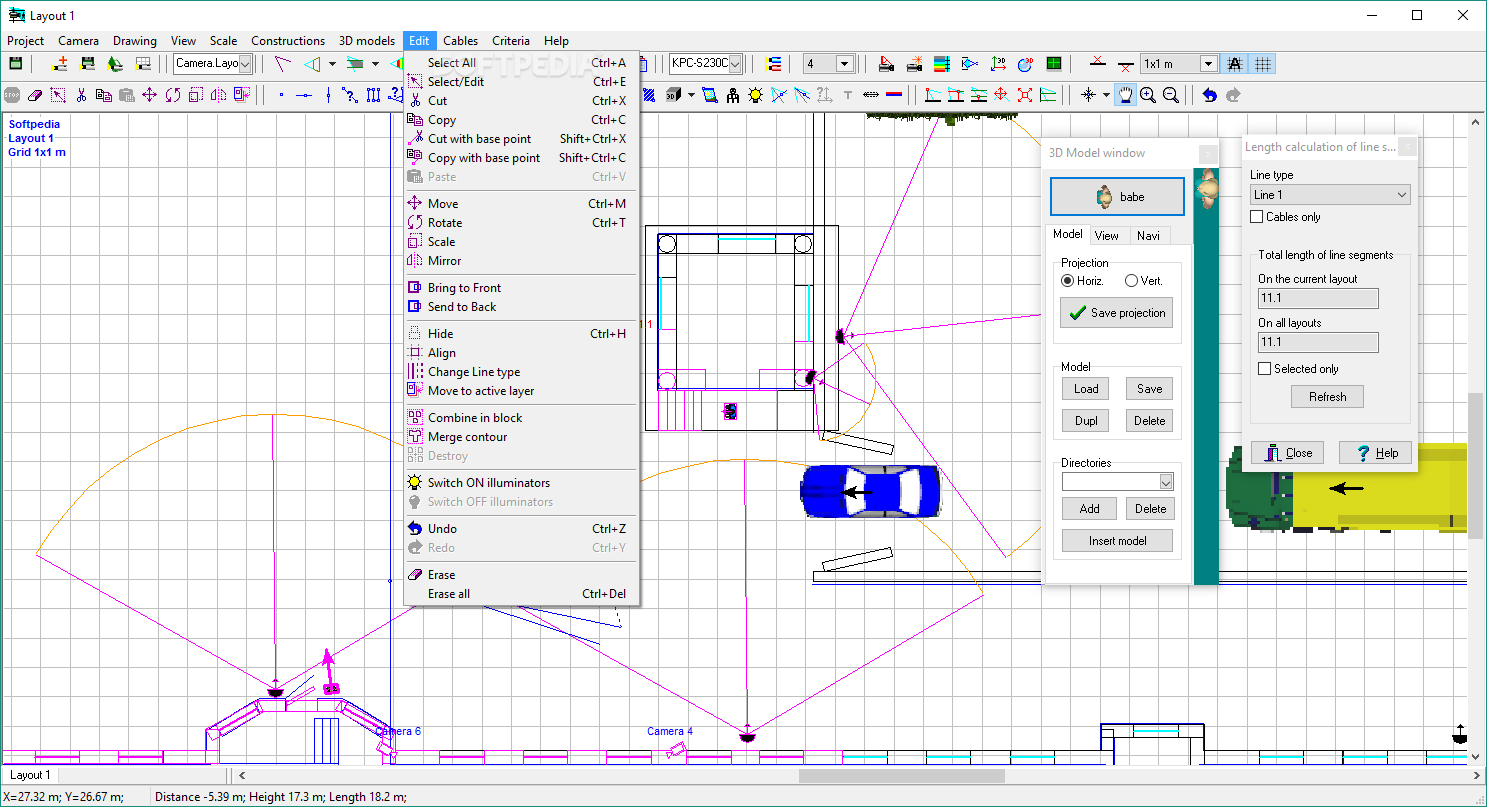1487x807 pixels.
Task: Click the person figure toolbar icon
Action: click(x=732, y=95)
